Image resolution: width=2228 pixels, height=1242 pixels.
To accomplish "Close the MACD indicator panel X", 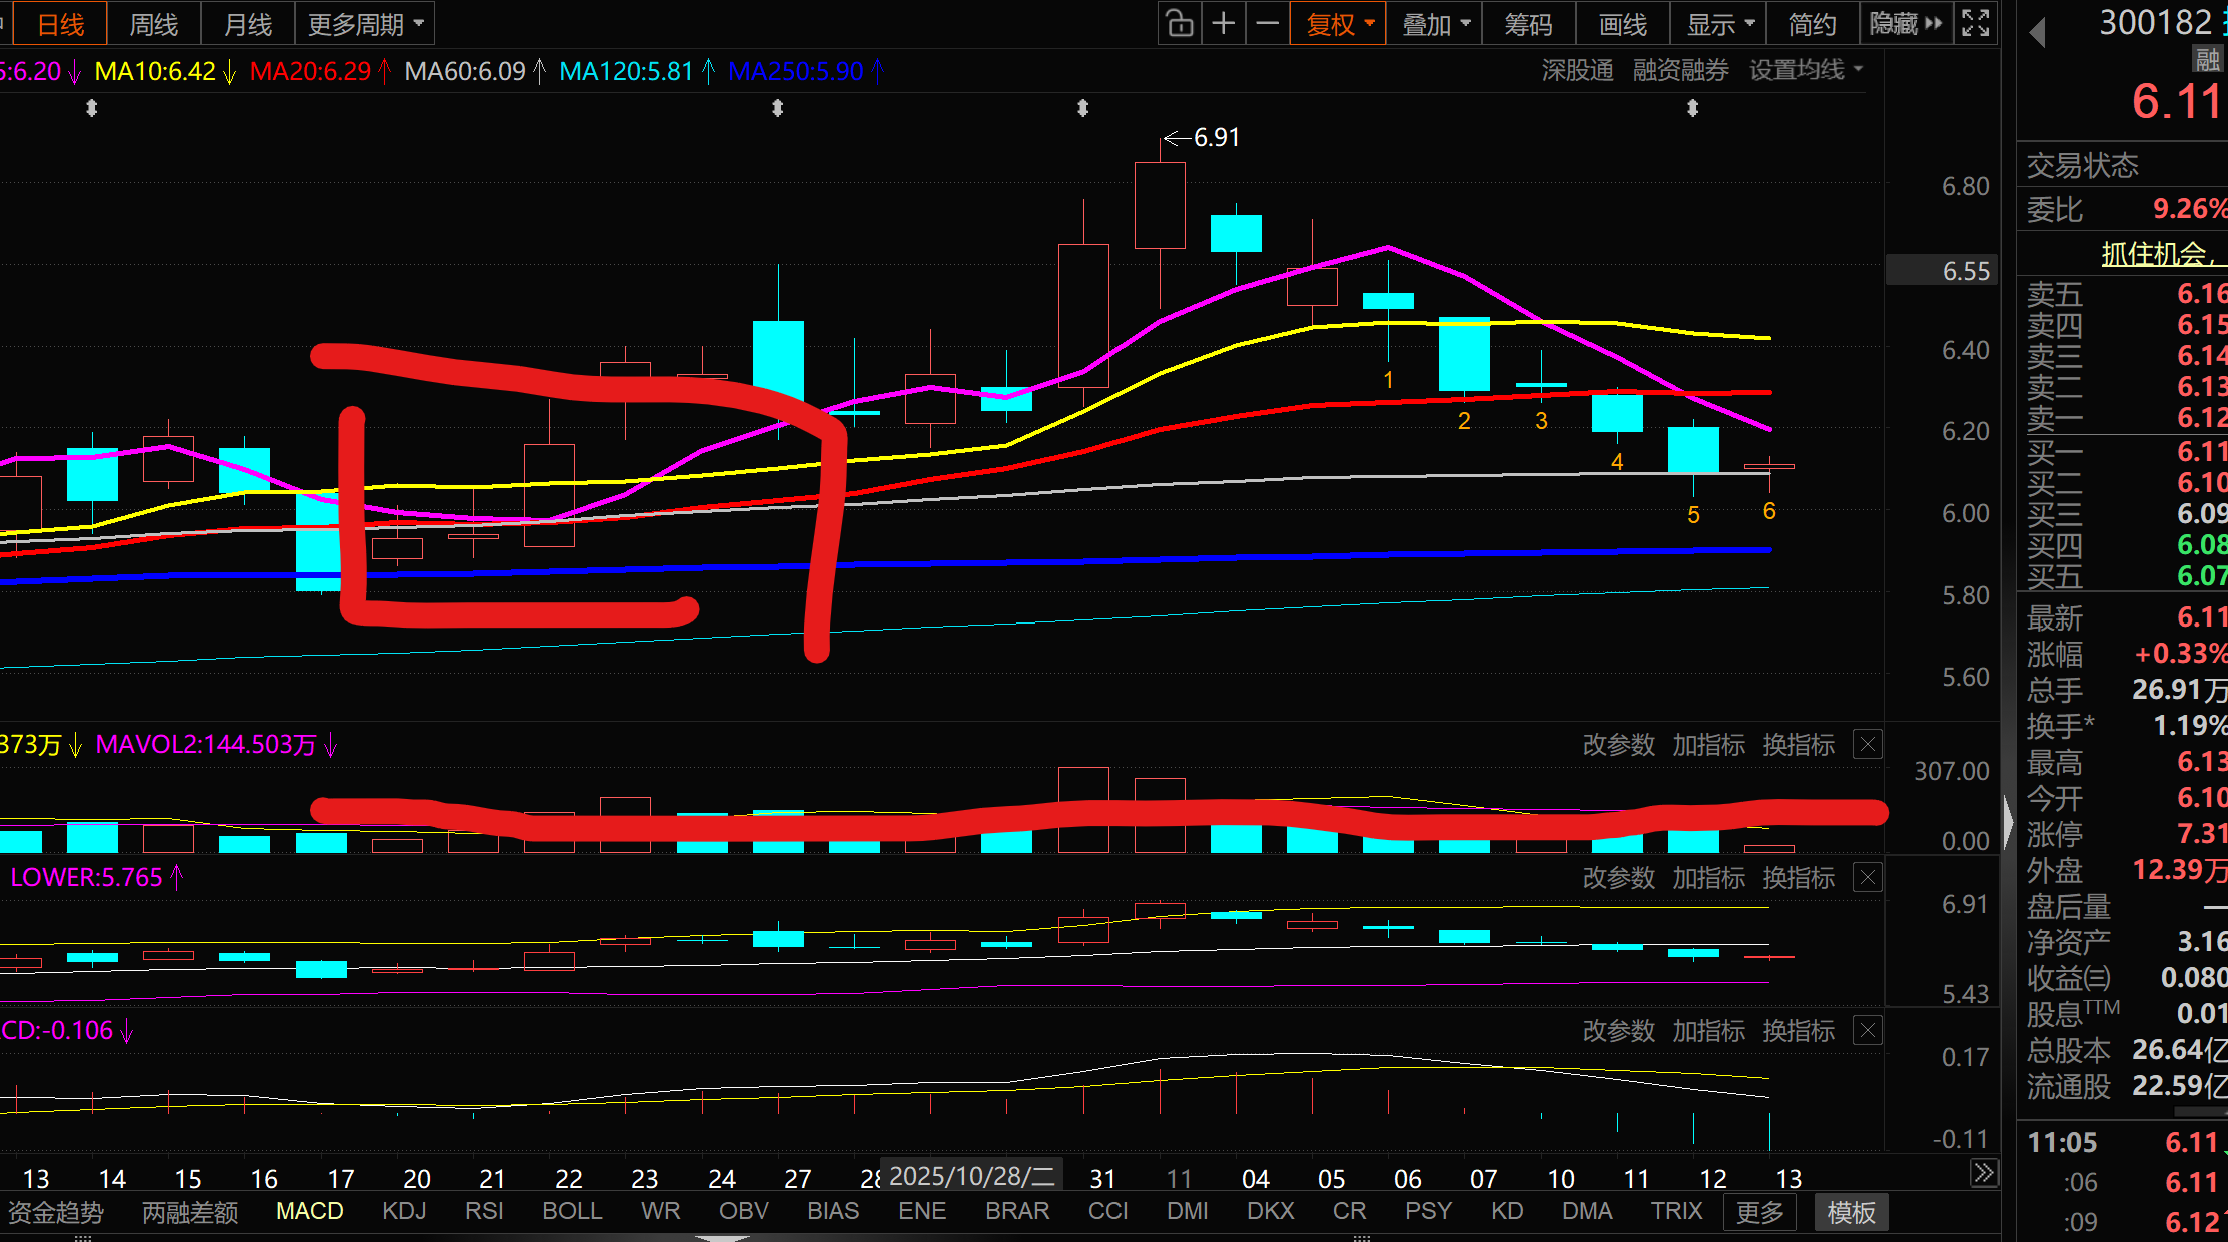I will click(1867, 1030).
